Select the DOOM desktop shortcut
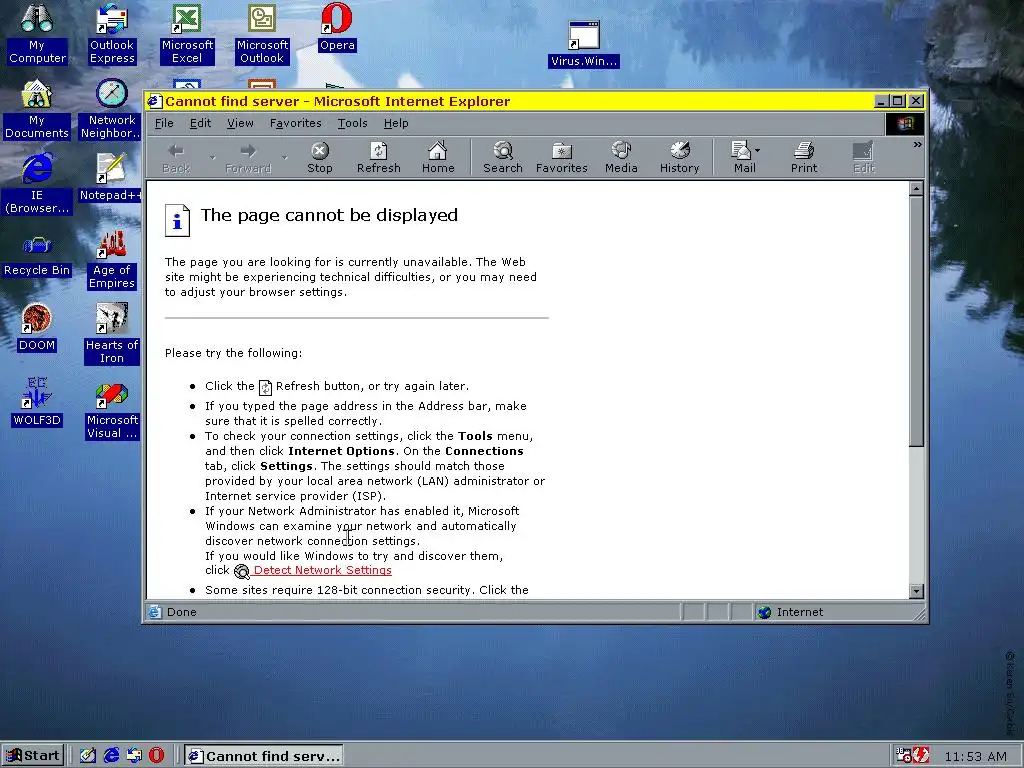Viewport: 1024px width, 768px height. (37, 328)
